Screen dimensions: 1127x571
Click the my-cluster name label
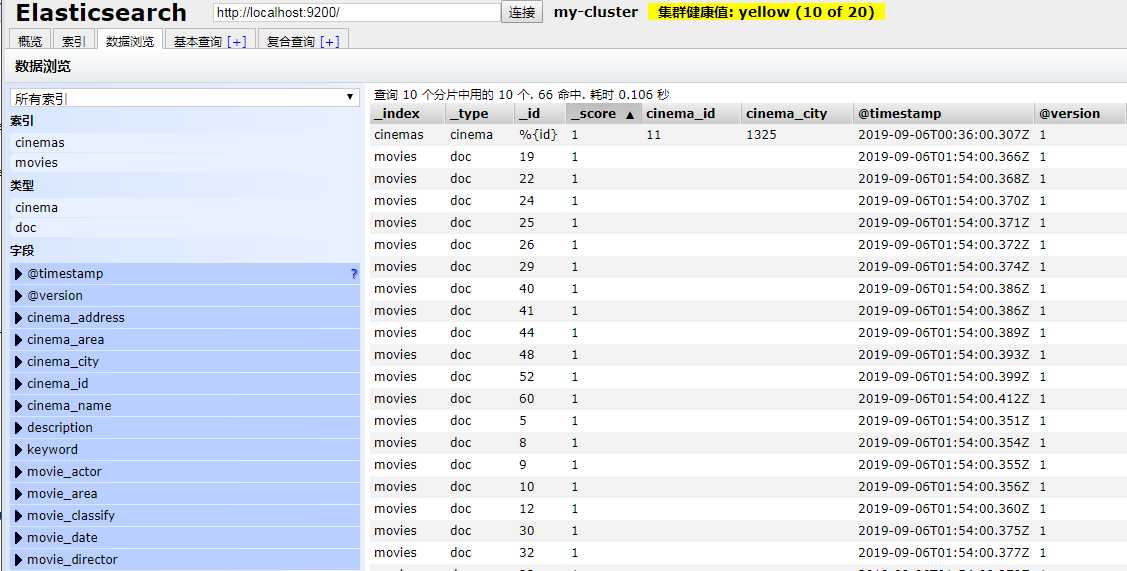point(596,12)
